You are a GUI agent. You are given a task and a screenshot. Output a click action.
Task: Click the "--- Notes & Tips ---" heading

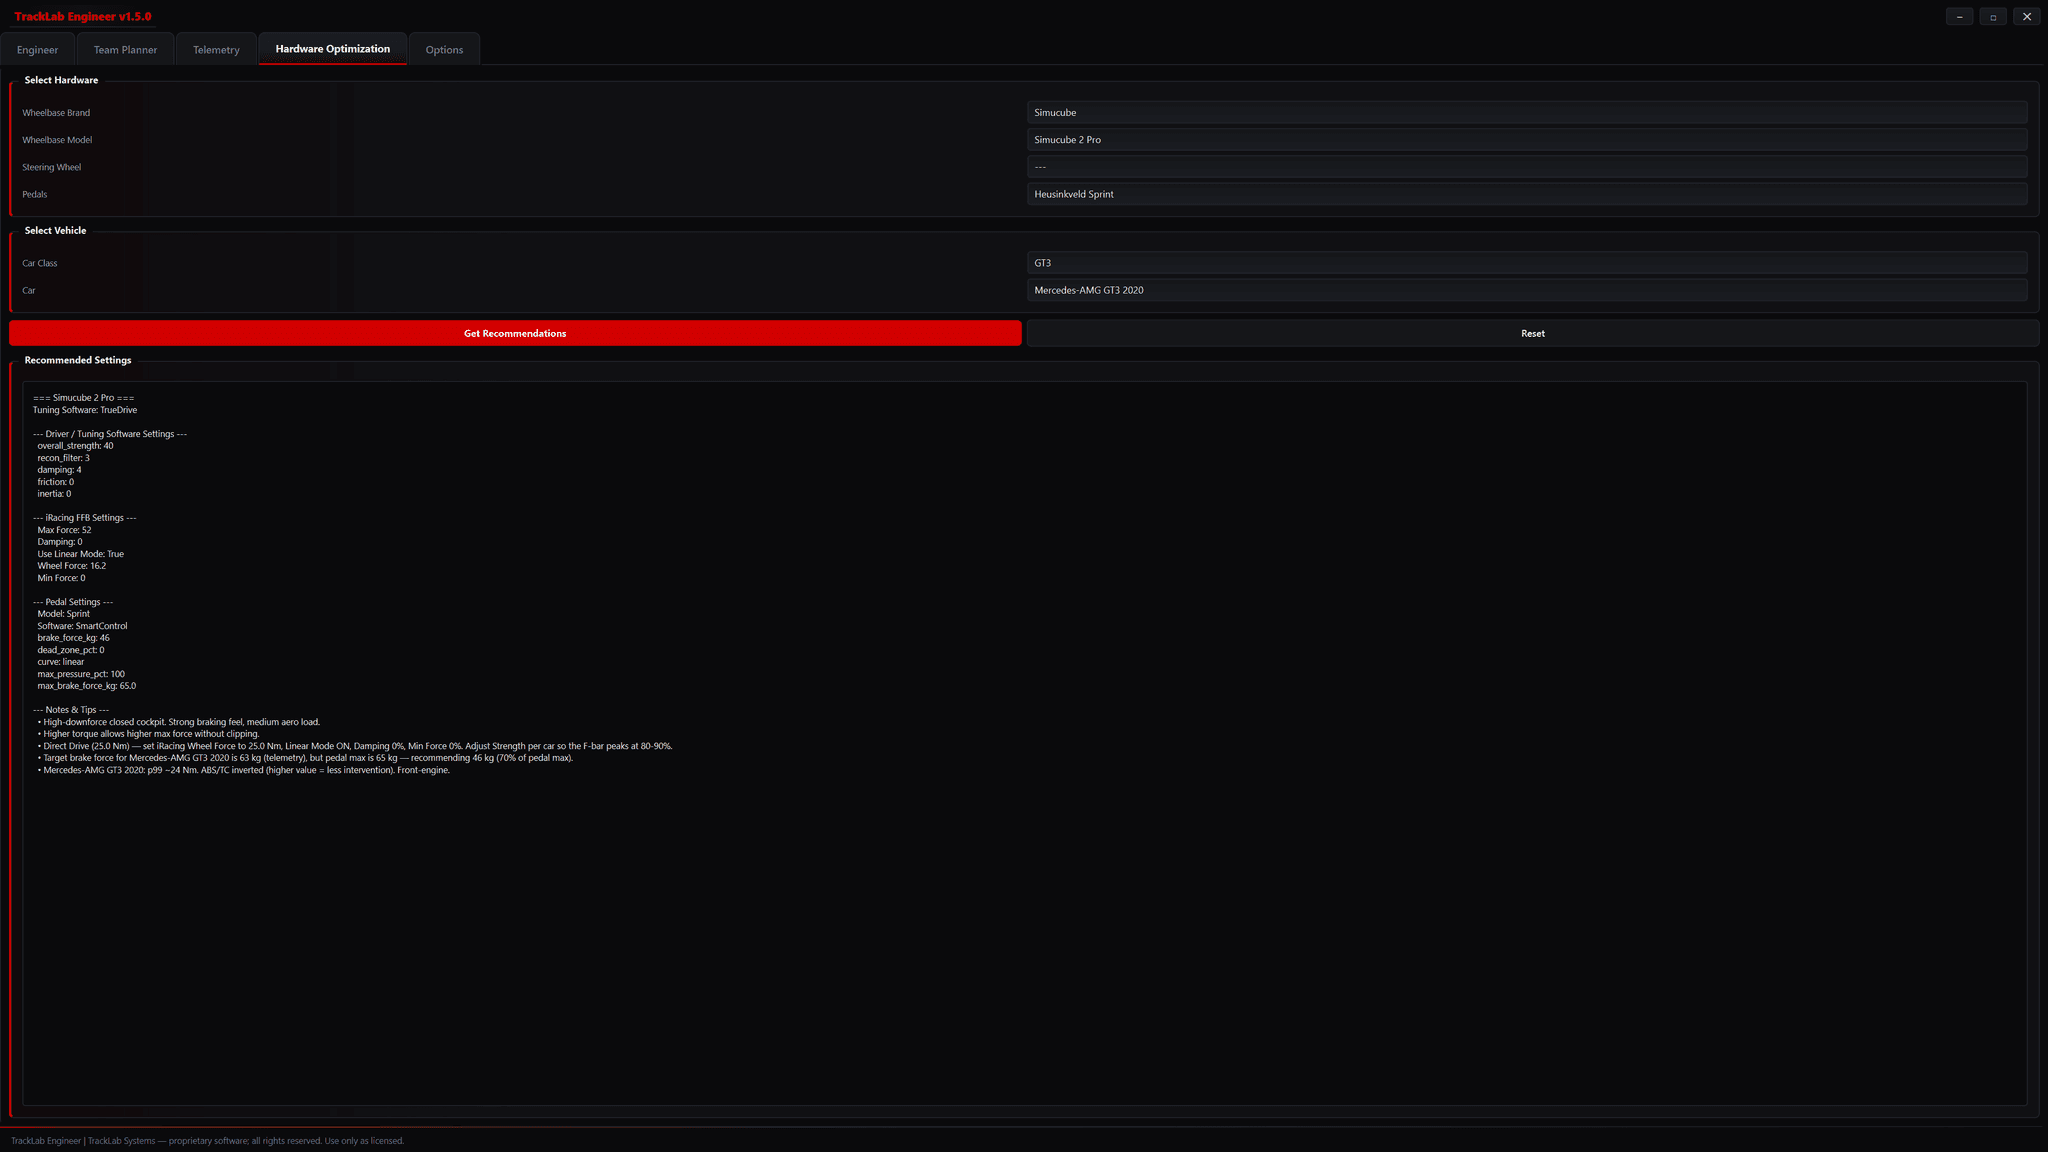click(71, 710)
